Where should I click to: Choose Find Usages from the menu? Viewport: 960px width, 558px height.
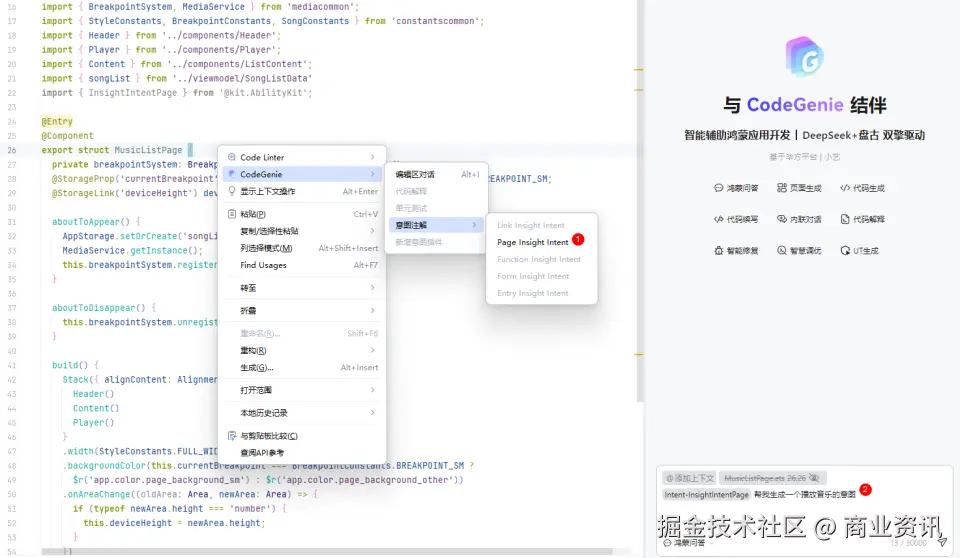pos(302,265)
